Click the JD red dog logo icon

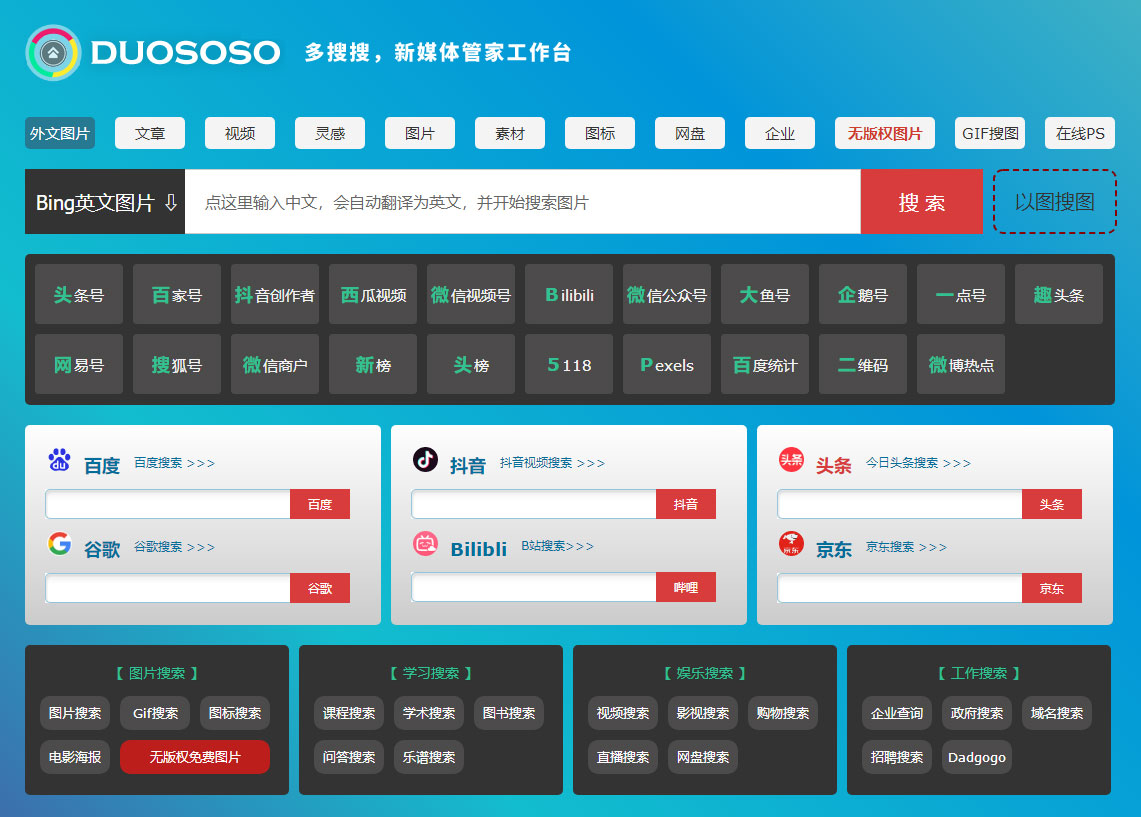coord(792,543)
